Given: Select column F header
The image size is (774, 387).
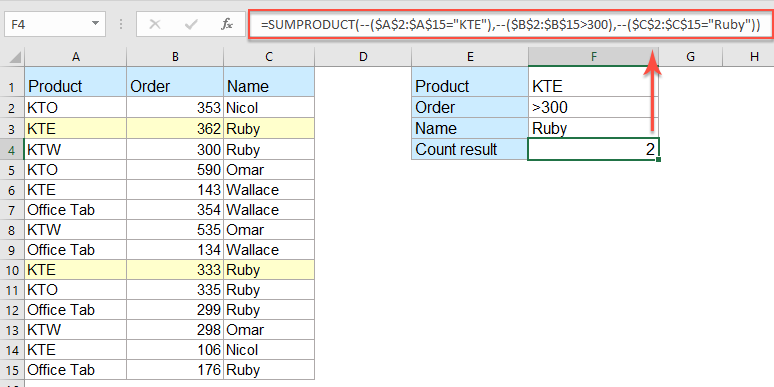Looking at the screenshot, I should pos(593,57).
